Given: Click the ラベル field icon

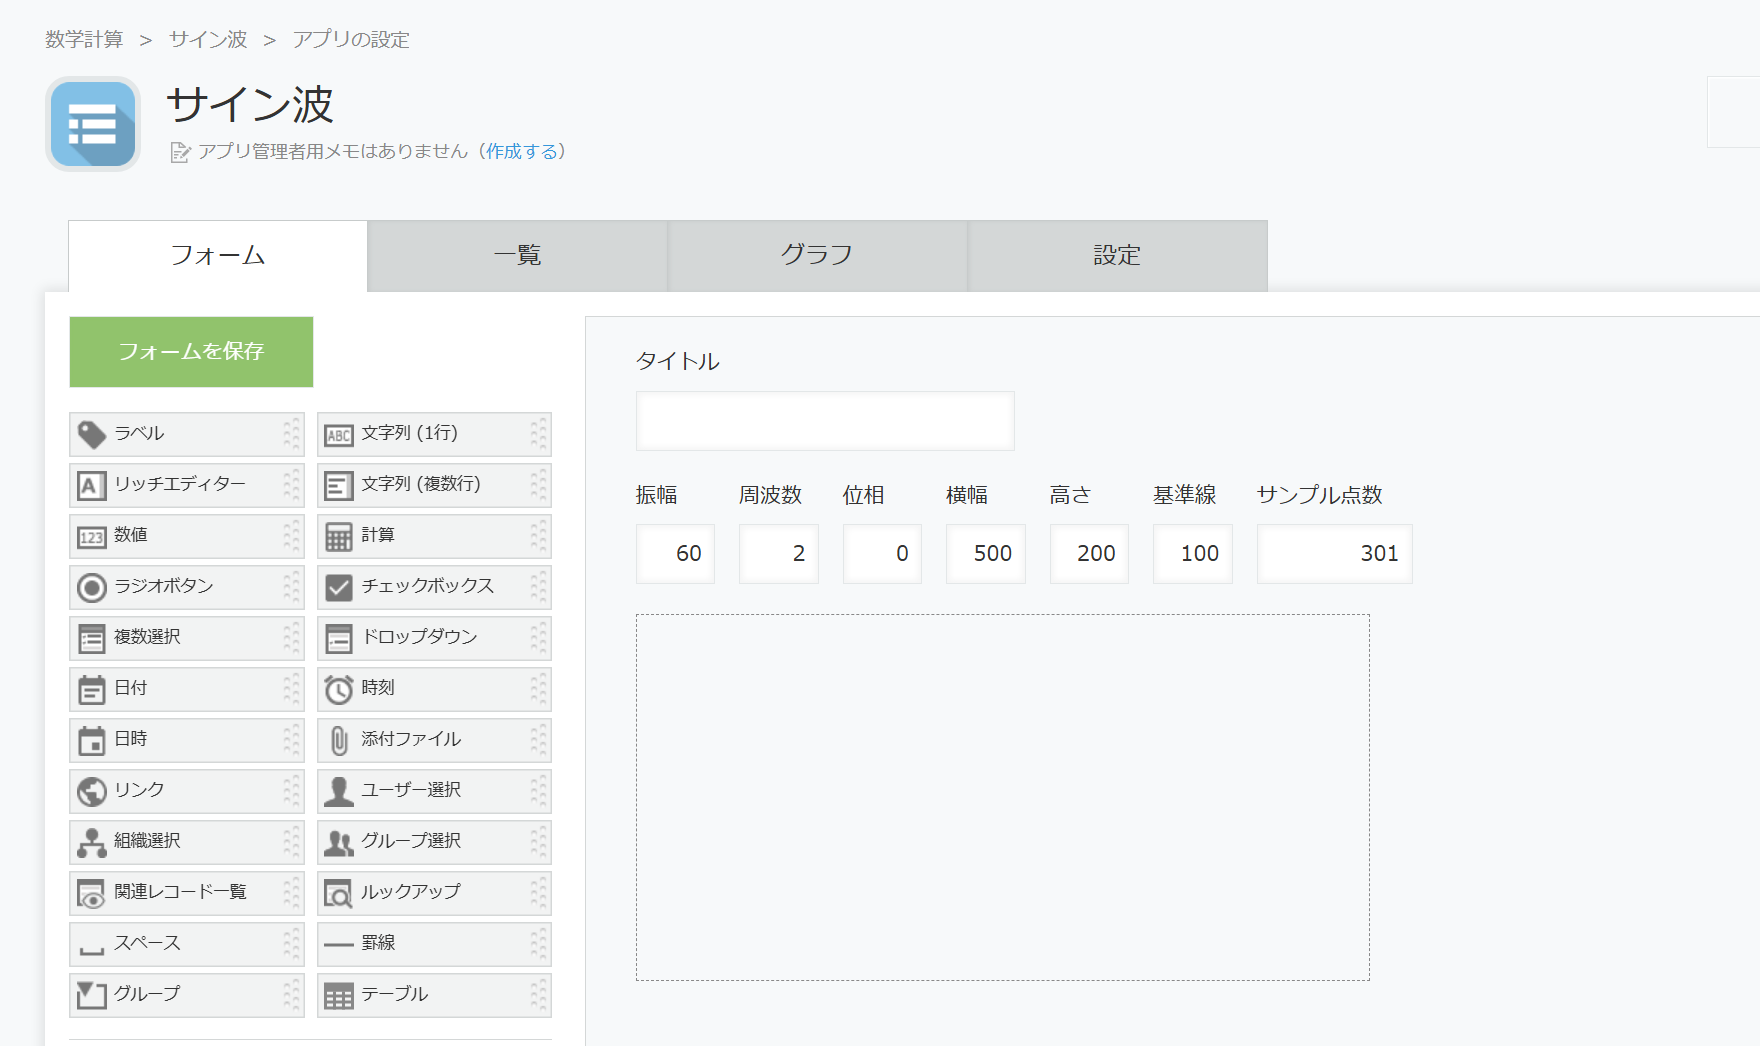Looking at the screenshot, I should click(92, 434).
